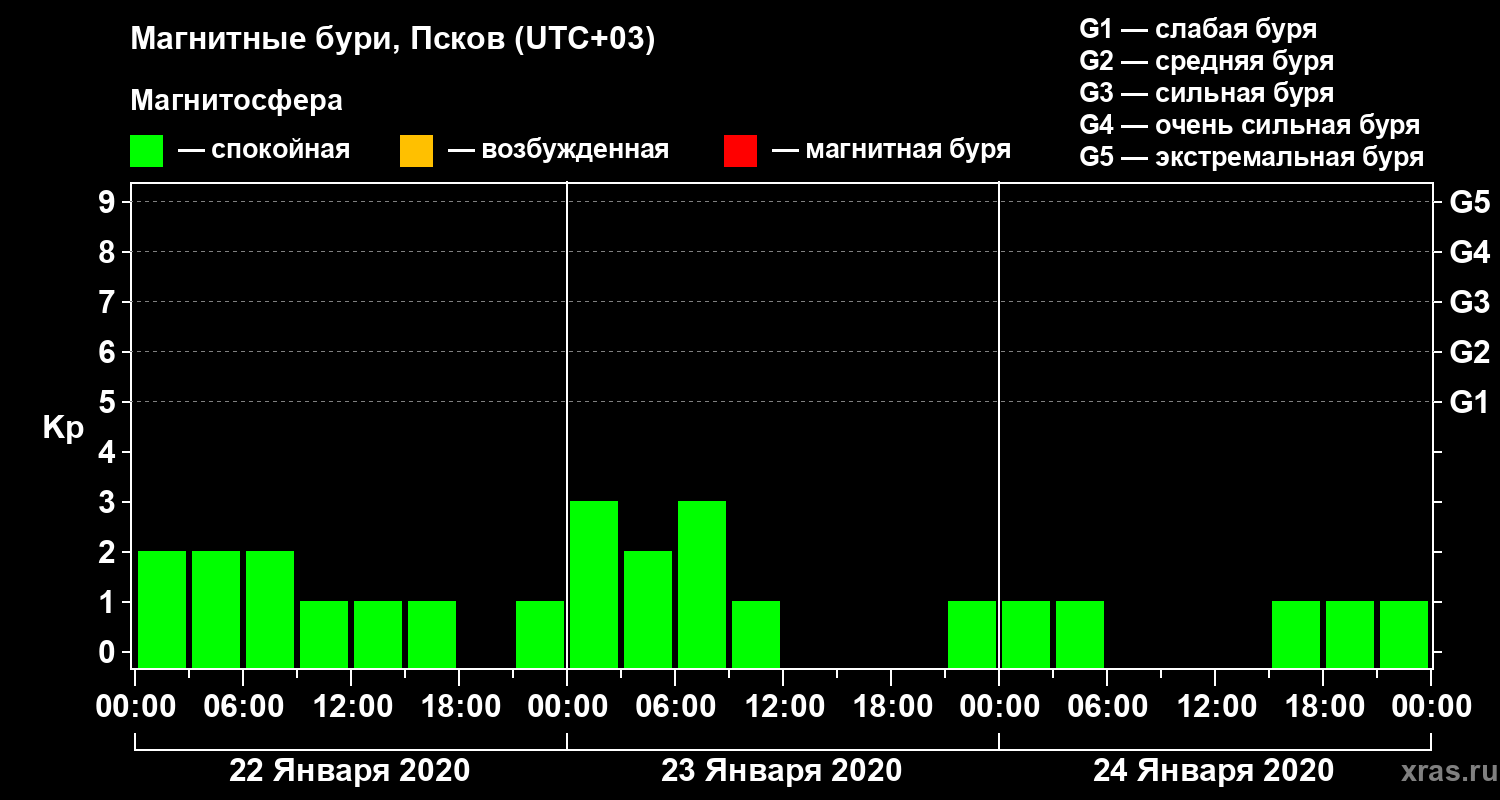
Task: Click the 00:00–03:00 Kp 3 bar on 23 January
Action: pos(594,584)
